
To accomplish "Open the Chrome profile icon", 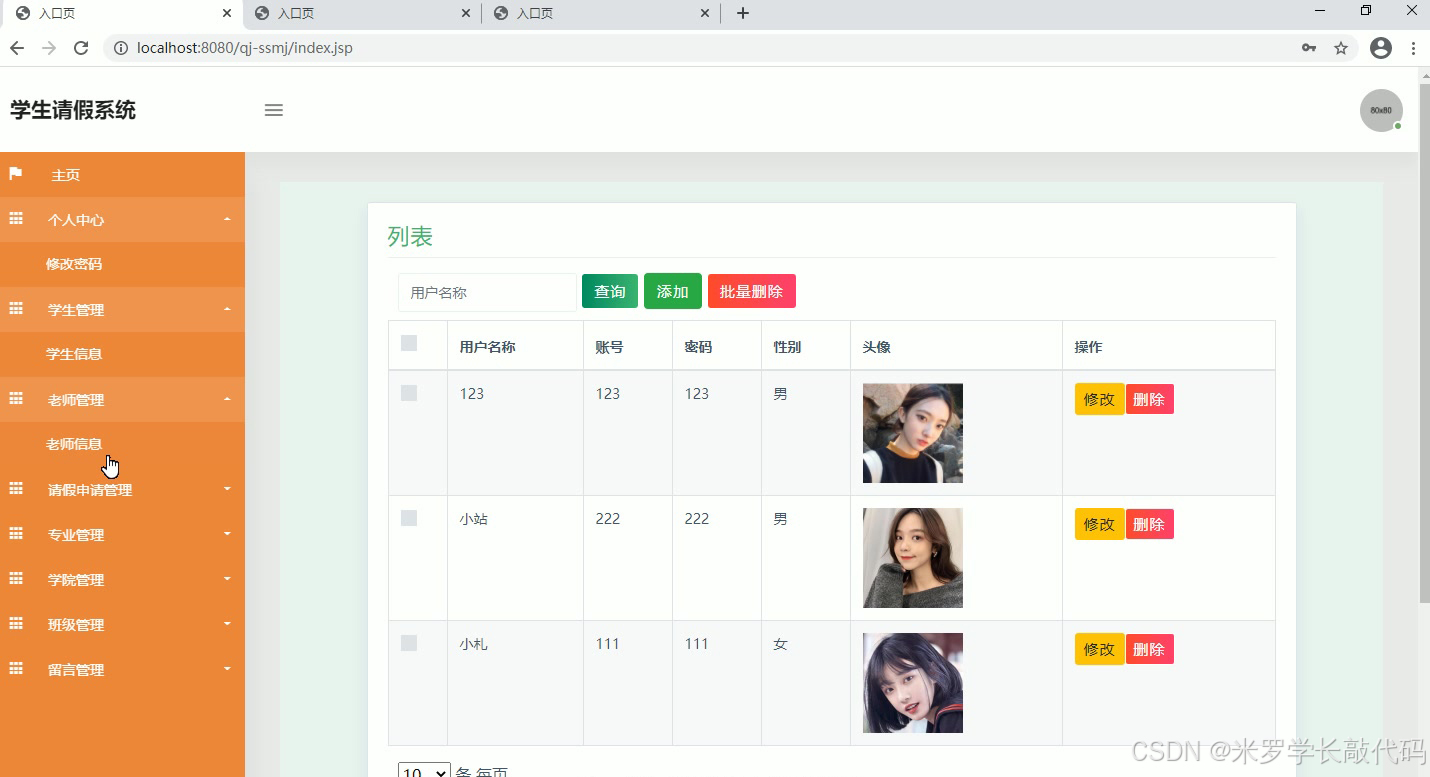I will tap(1381, 47).
